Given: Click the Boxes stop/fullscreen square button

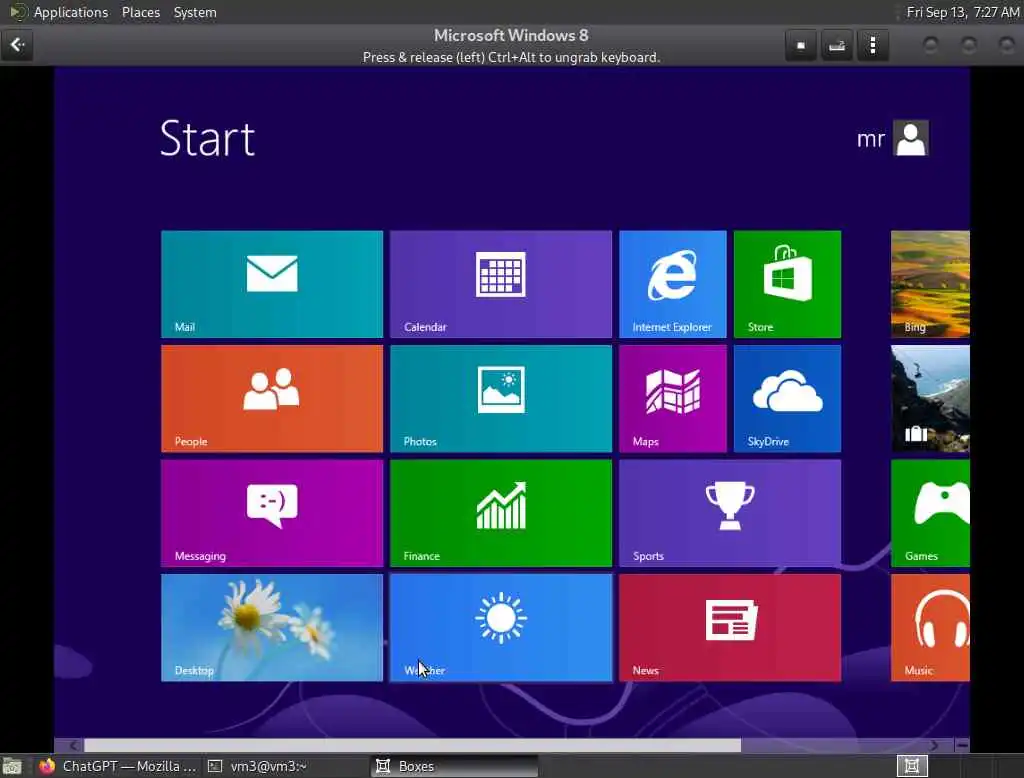Looking at the screenshot, I should click(801, 45).
